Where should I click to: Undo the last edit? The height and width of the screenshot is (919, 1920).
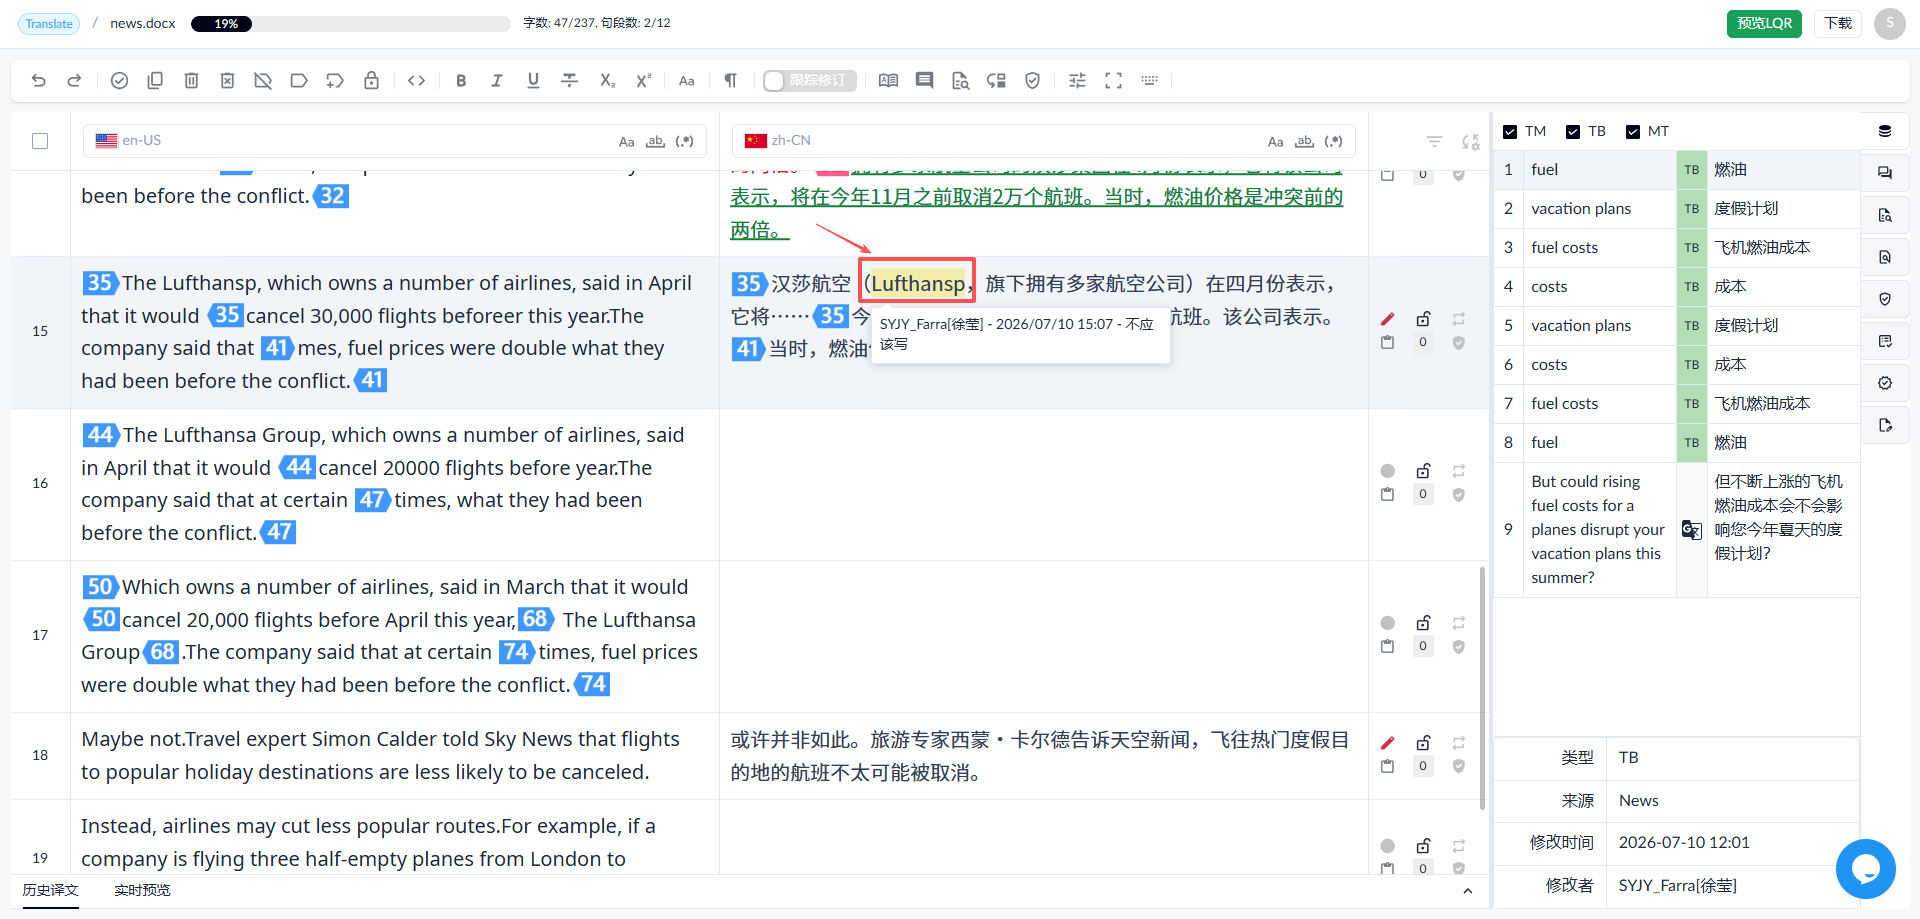click(39, 81)
